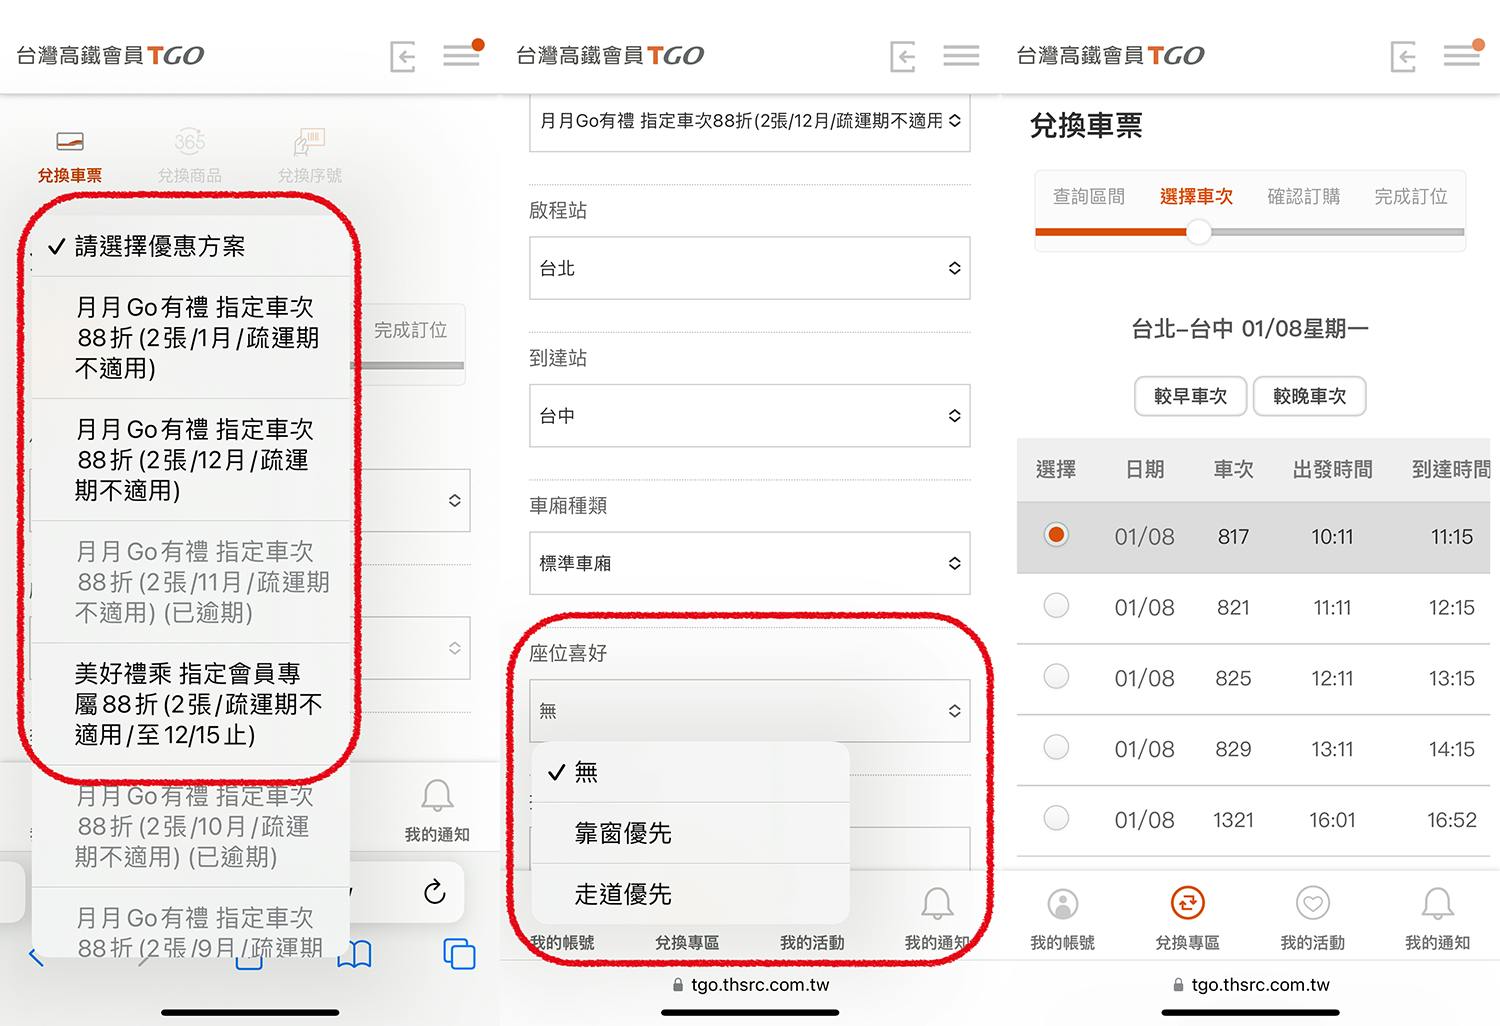Screen dimensions: 1500x1026
Task: Tap 較晚車次 button
Action: [1309, 396]
